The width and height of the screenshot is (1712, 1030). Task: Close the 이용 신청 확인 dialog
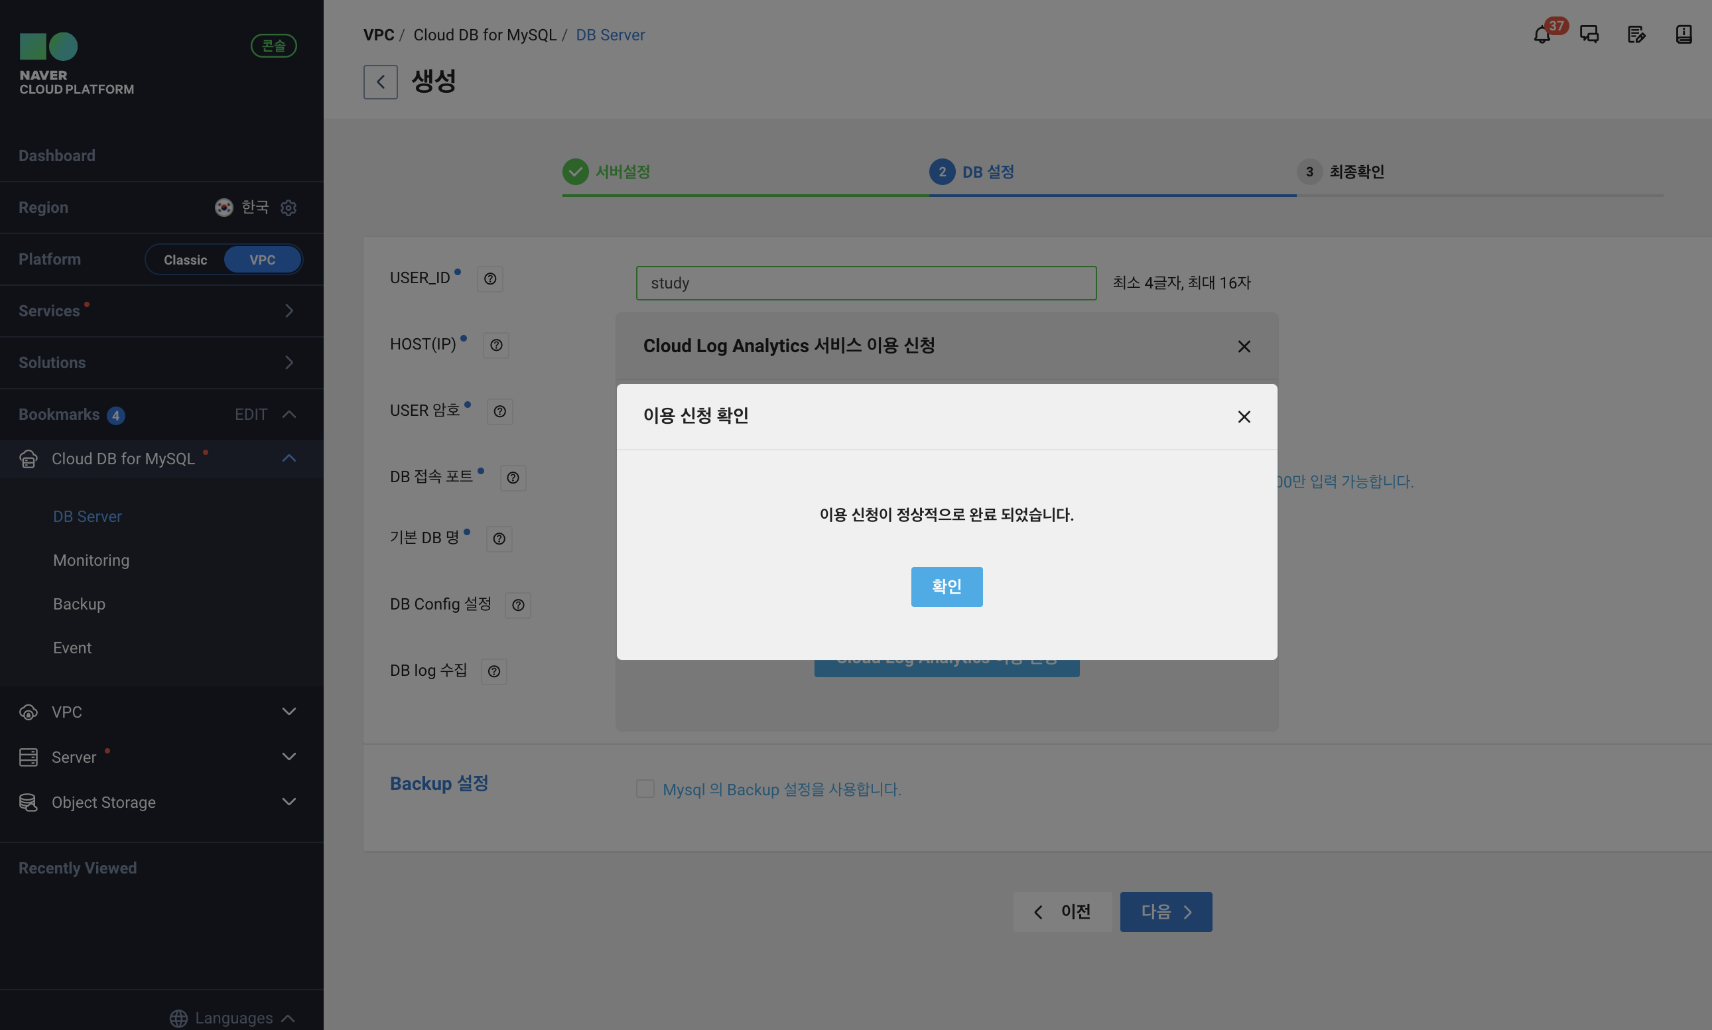click(x=1244, y=417)
